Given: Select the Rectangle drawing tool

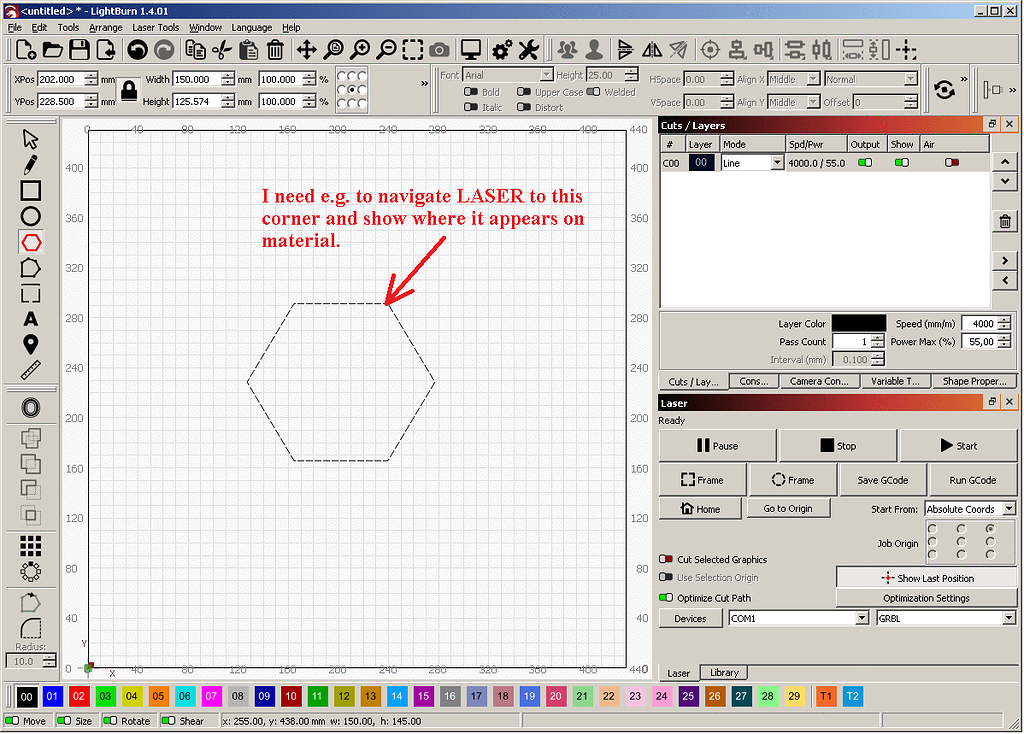Looking at the screenshot, I should [30, 190].
